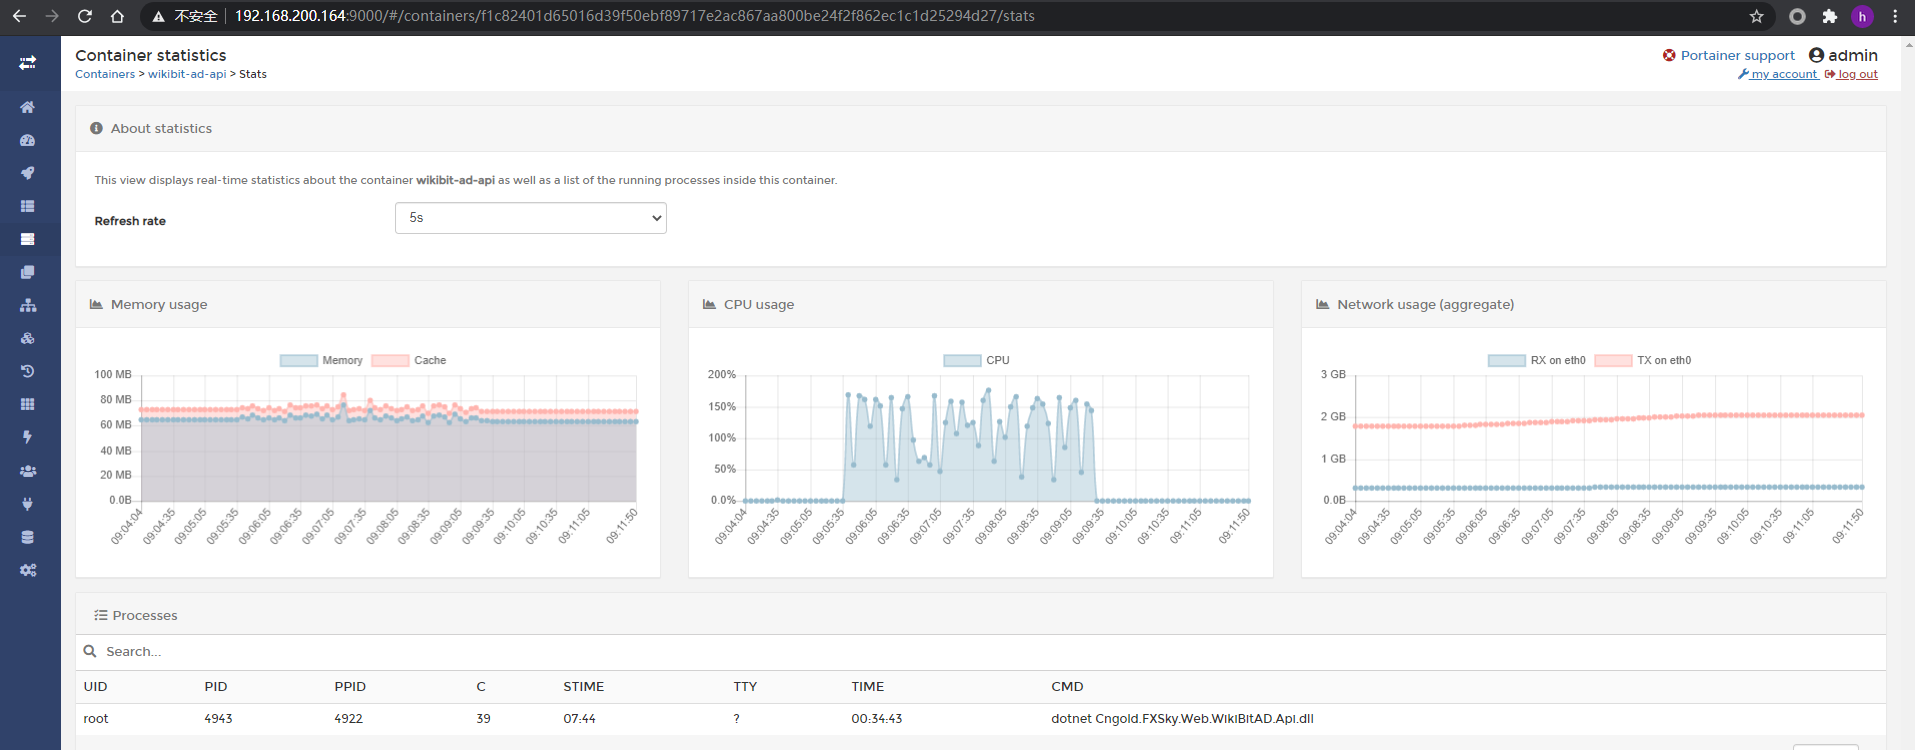The width and height of the screenshot is (1915, 750).
Task: Sort processes by the TIME column header
Action: click(x=868, y=687)
